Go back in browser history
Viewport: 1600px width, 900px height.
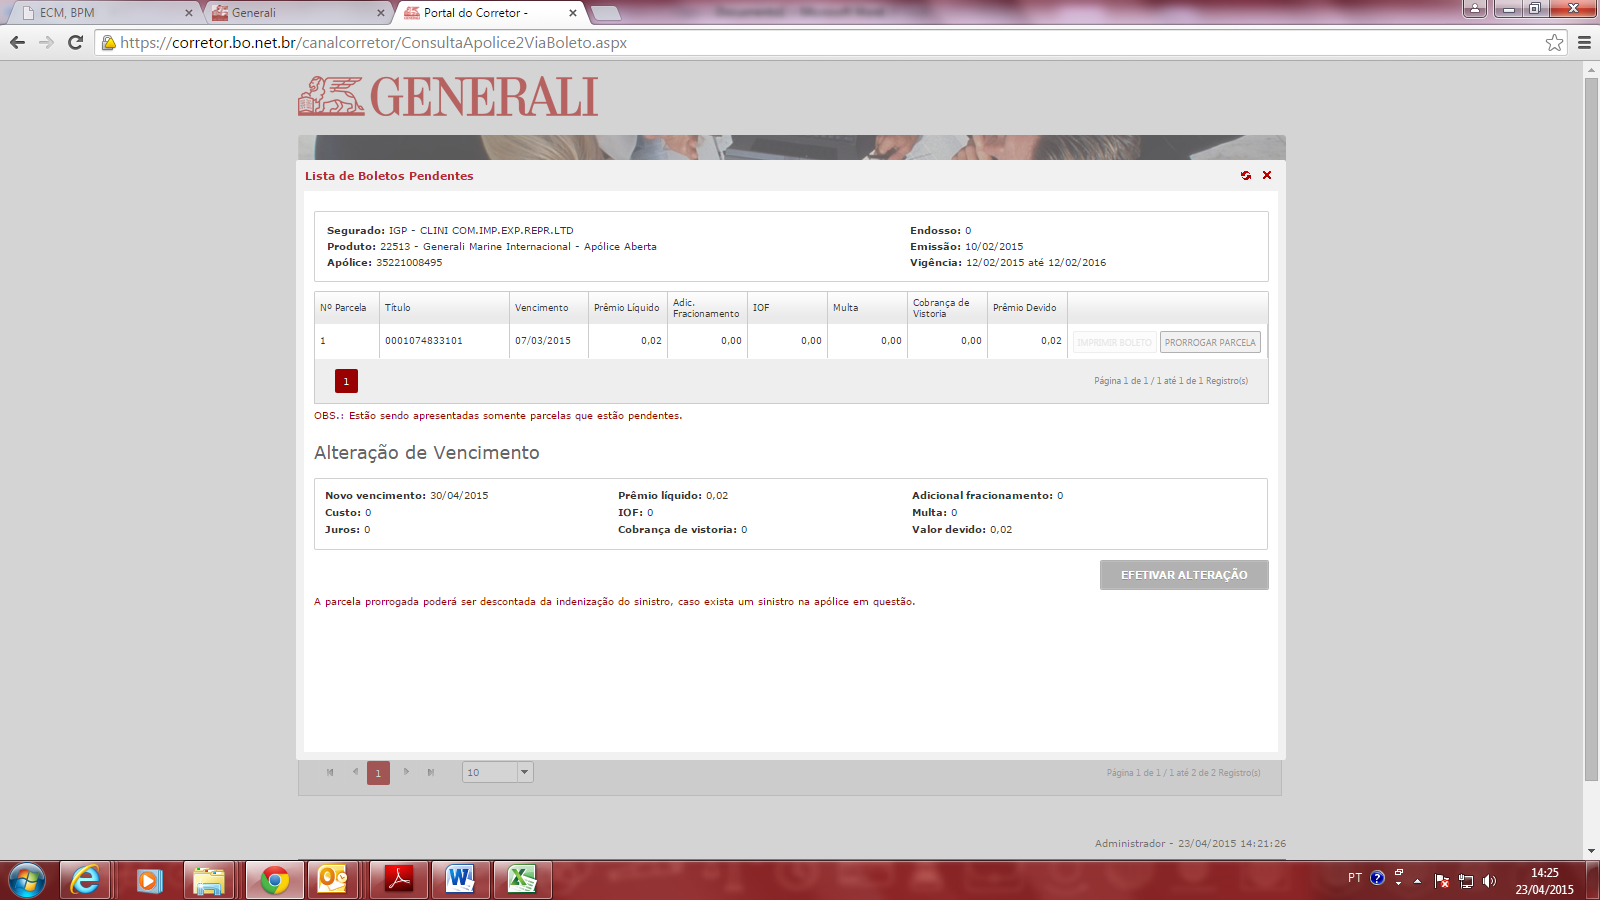17,42
